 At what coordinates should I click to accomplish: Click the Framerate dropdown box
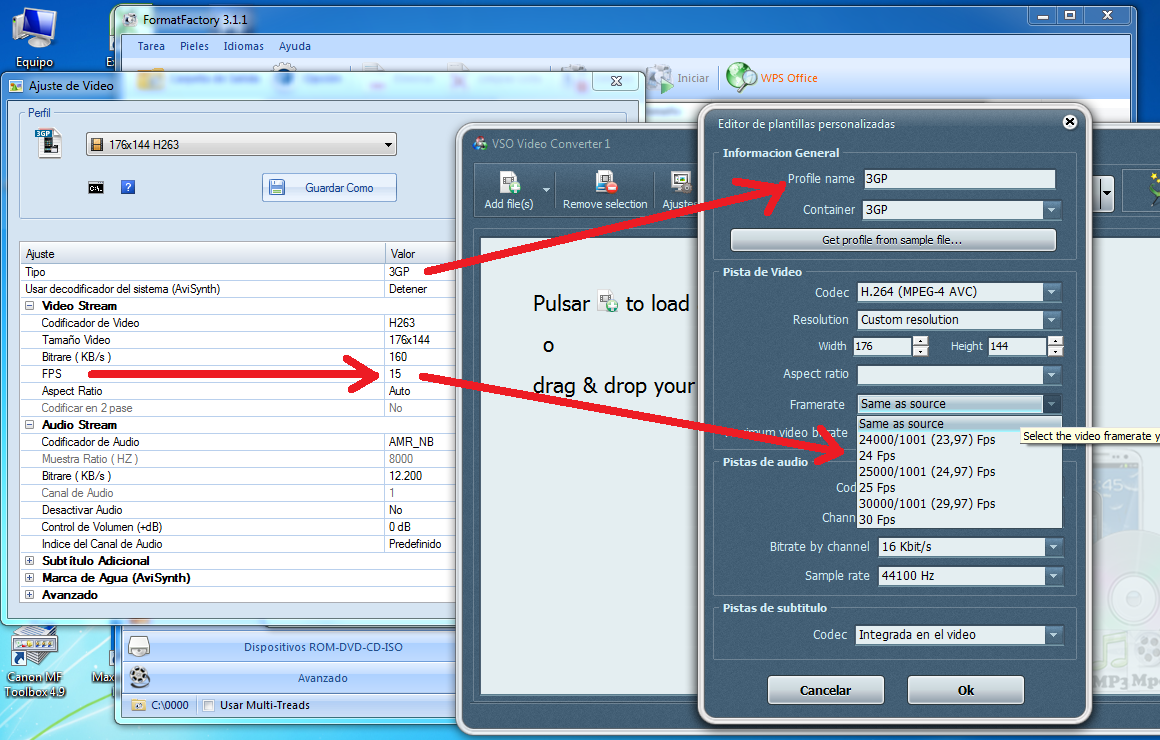click(x=960, y=404)
